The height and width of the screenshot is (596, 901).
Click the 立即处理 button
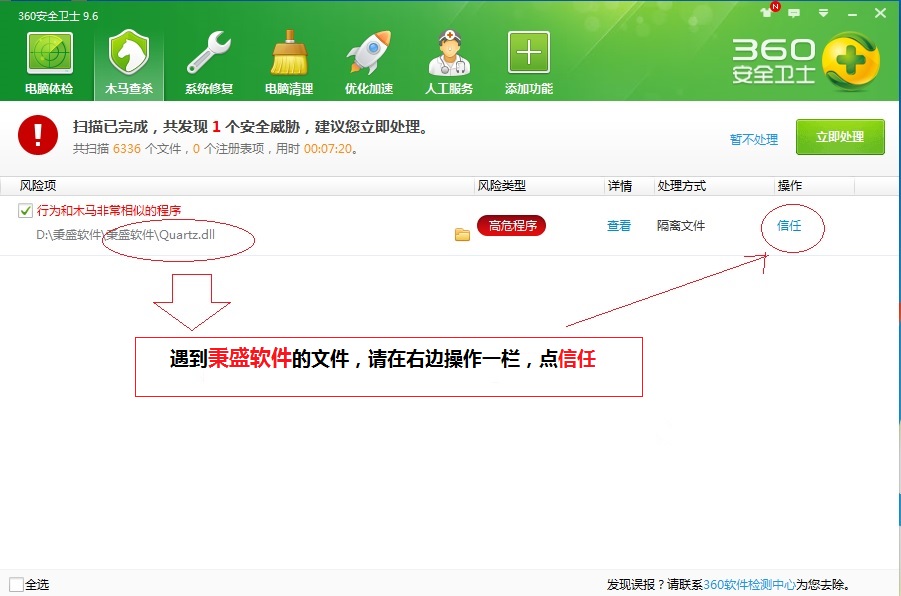click(840, 137)
